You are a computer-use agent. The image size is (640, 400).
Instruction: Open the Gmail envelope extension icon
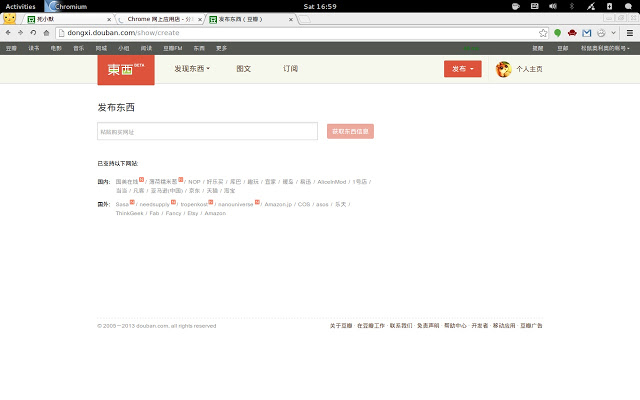tap(587, 33)
